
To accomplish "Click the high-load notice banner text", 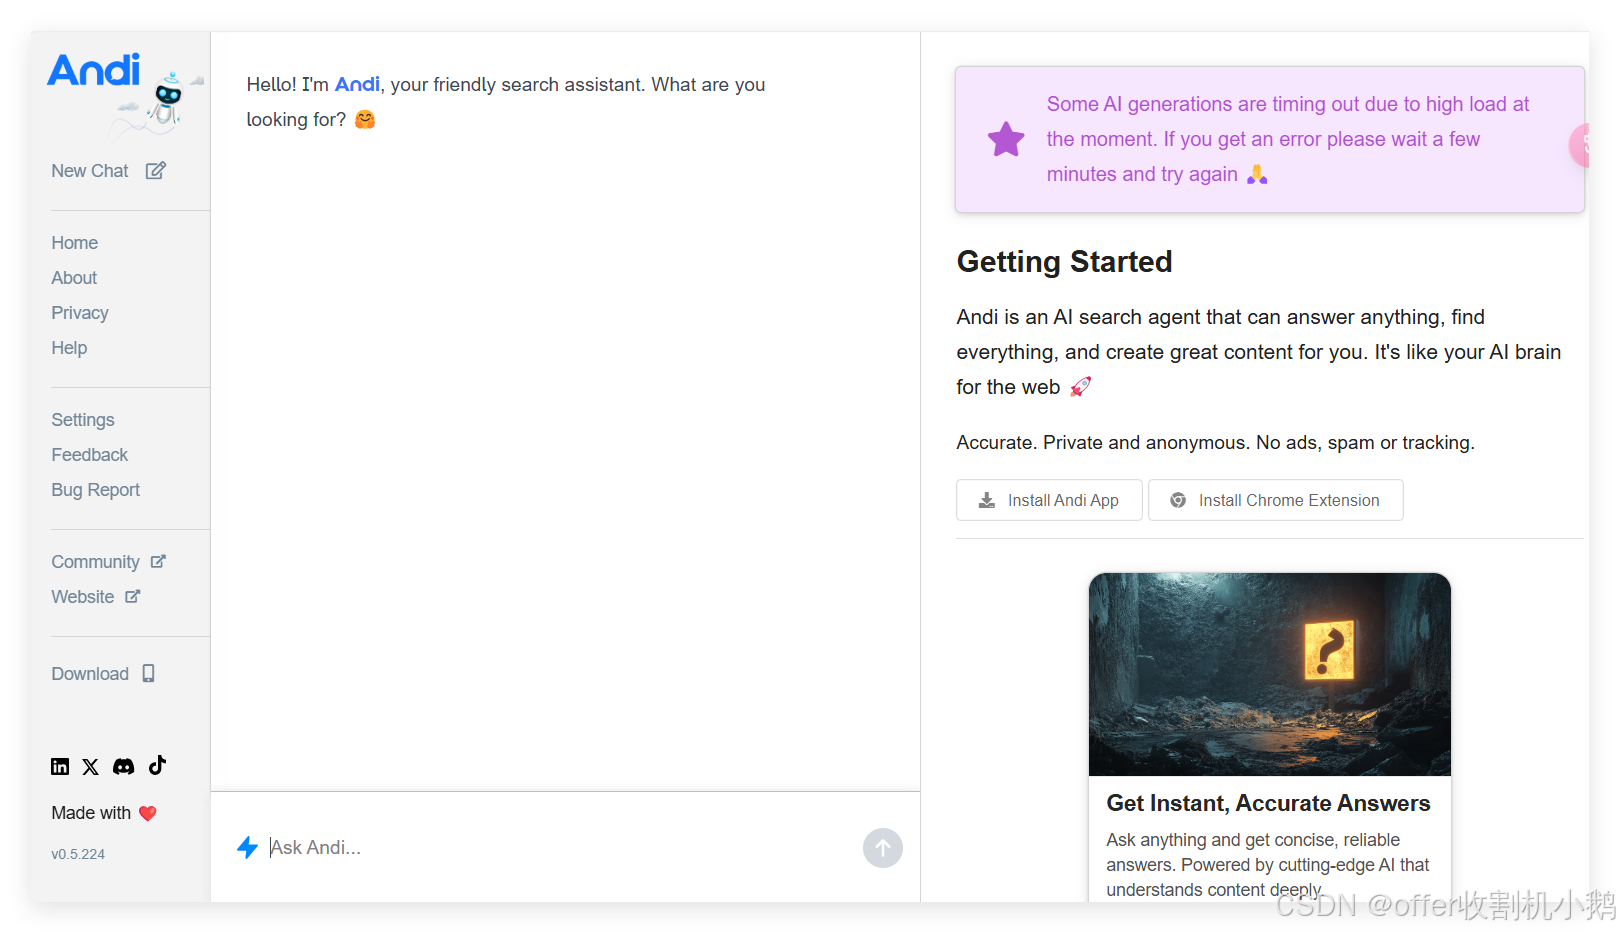I will 1288,139.
